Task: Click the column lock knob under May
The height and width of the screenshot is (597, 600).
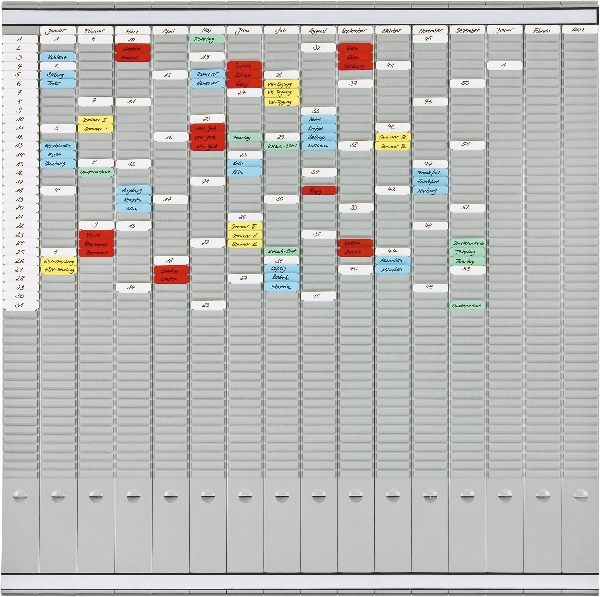Action: click(x=207, y=494)
